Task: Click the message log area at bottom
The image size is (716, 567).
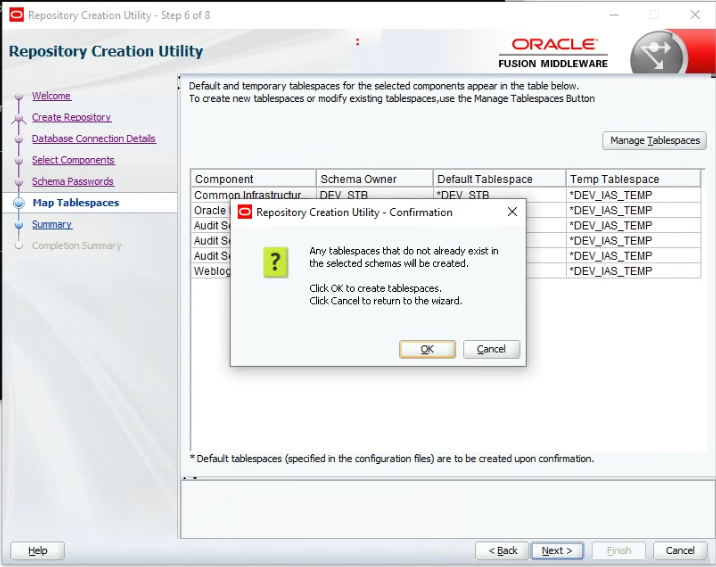Action: [x=448, y=509]
